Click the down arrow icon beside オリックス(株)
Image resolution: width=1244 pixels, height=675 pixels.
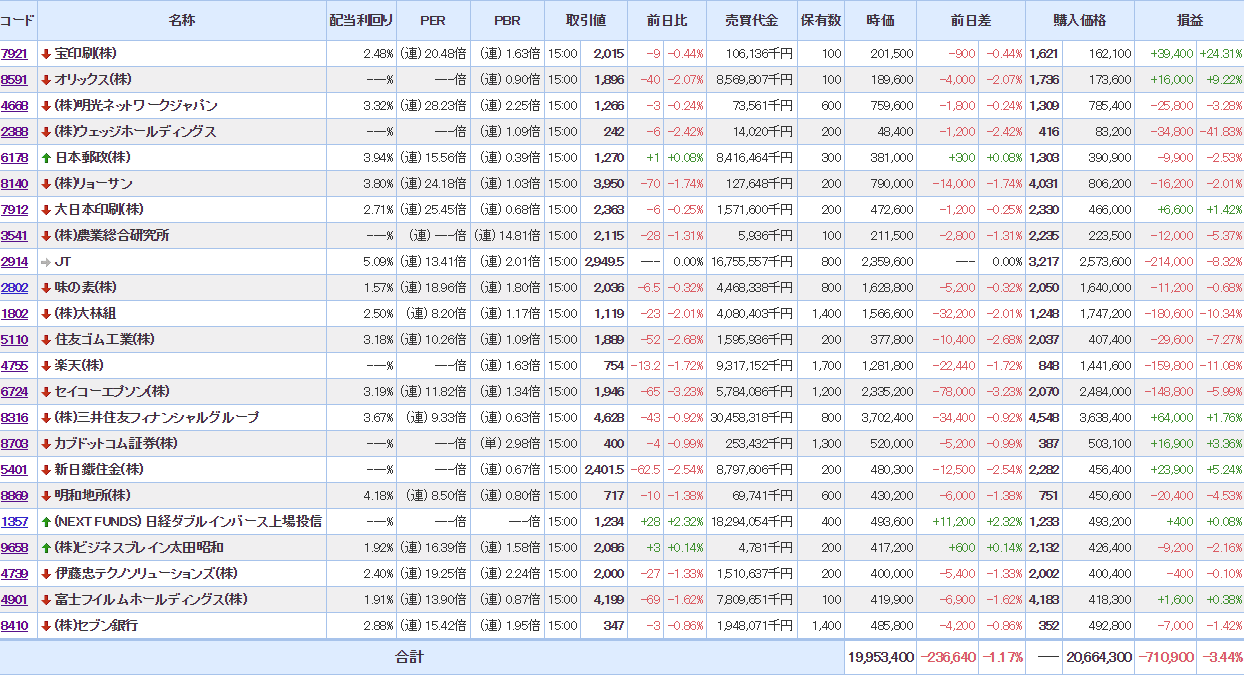(x=46, y=80)
